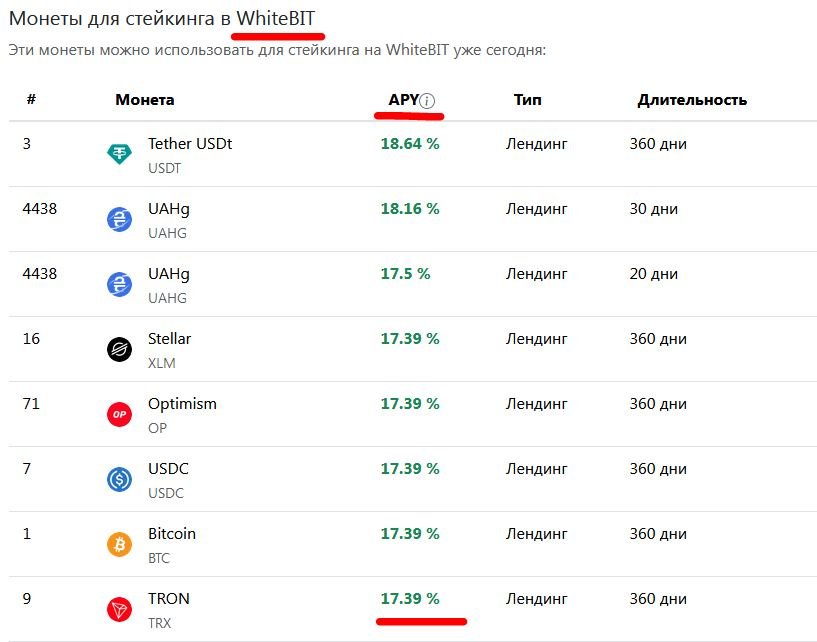
Task: Open the Optimism coin link
Action: click(182, 404)
